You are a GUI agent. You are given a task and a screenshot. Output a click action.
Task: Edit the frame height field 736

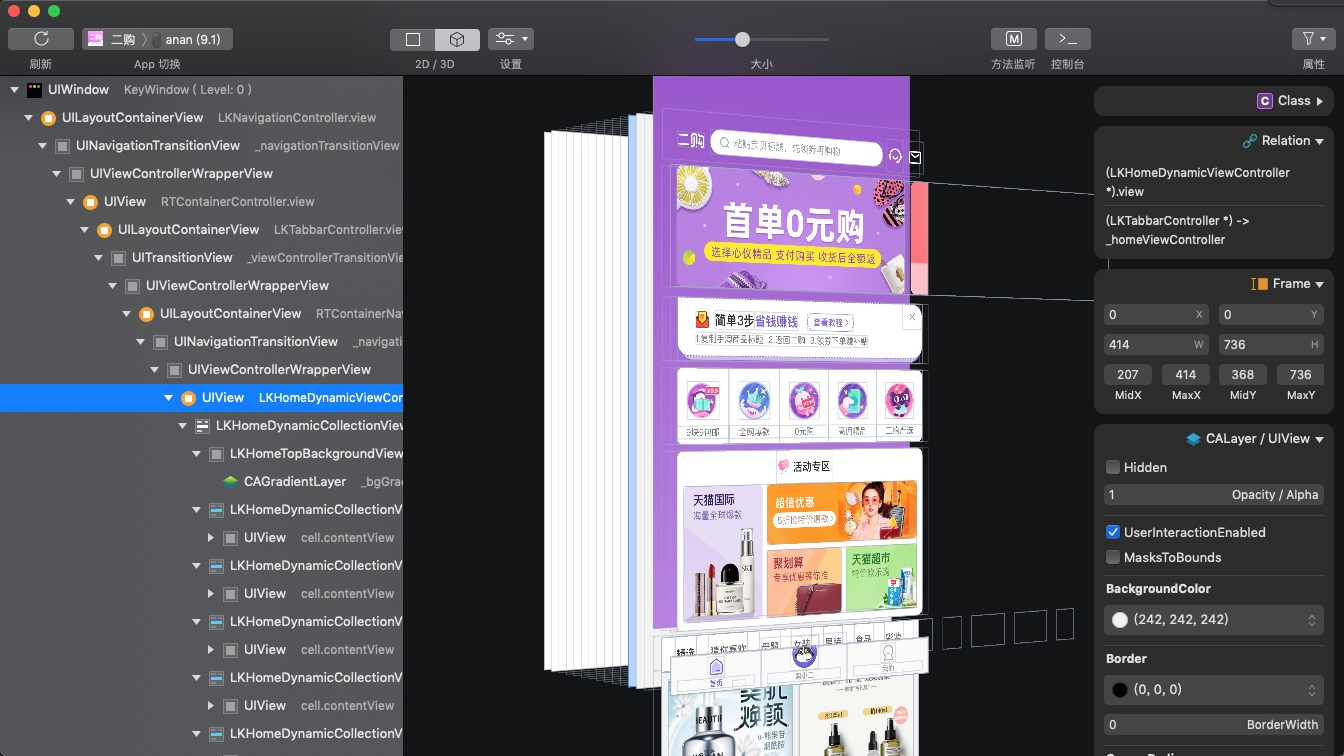click(x=1271, y=344)
